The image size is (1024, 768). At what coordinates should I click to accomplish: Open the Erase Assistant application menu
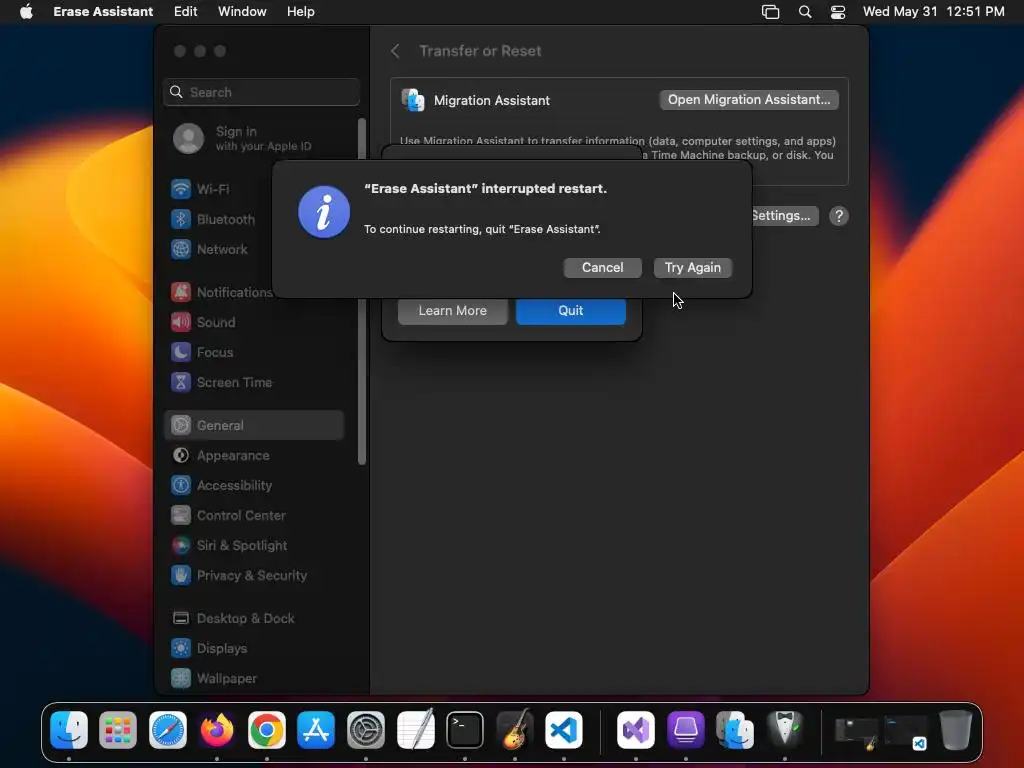pyautogui.click(x=103, y=12)
